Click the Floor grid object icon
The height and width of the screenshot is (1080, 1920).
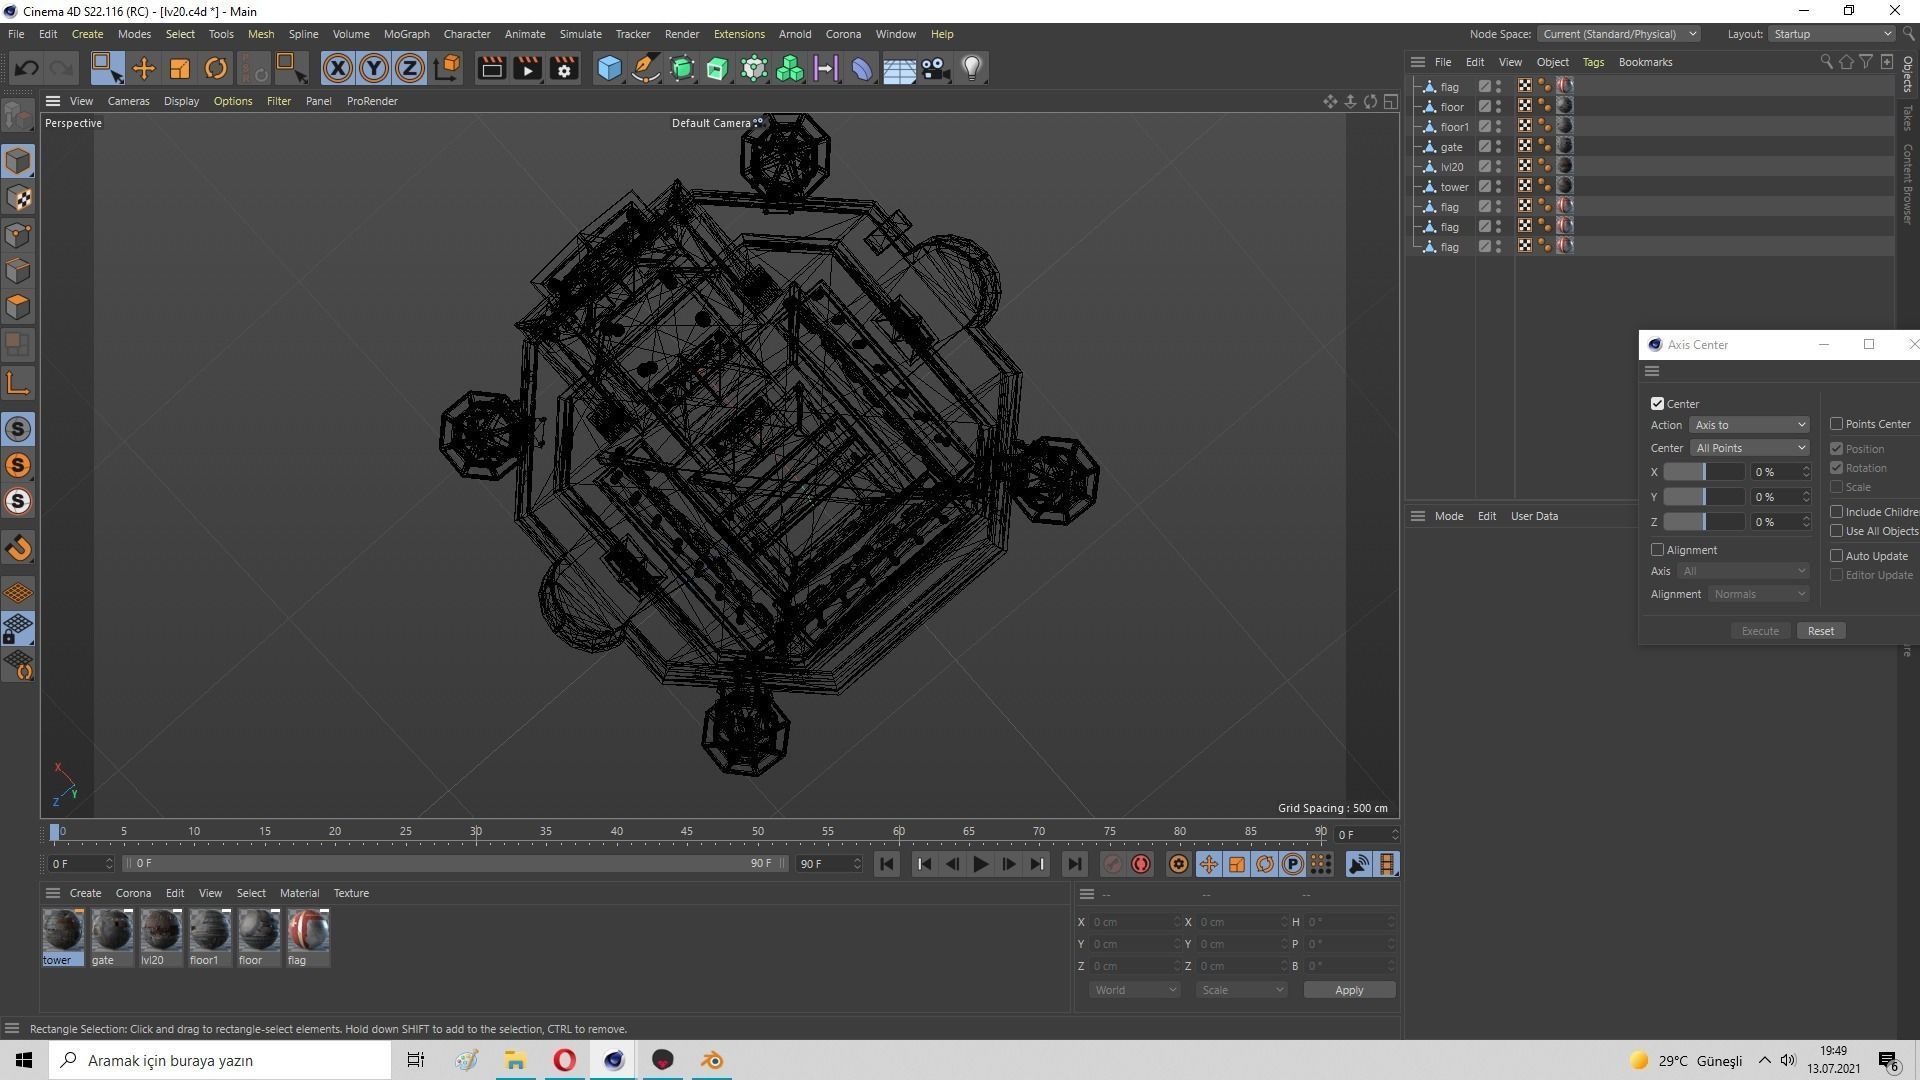(x=898, y=68)
